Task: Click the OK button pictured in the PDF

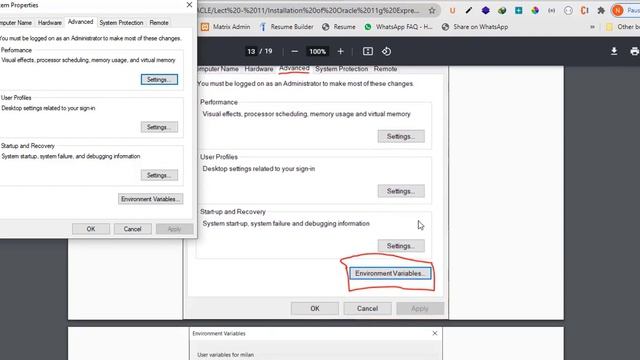Action: (315, 309)
